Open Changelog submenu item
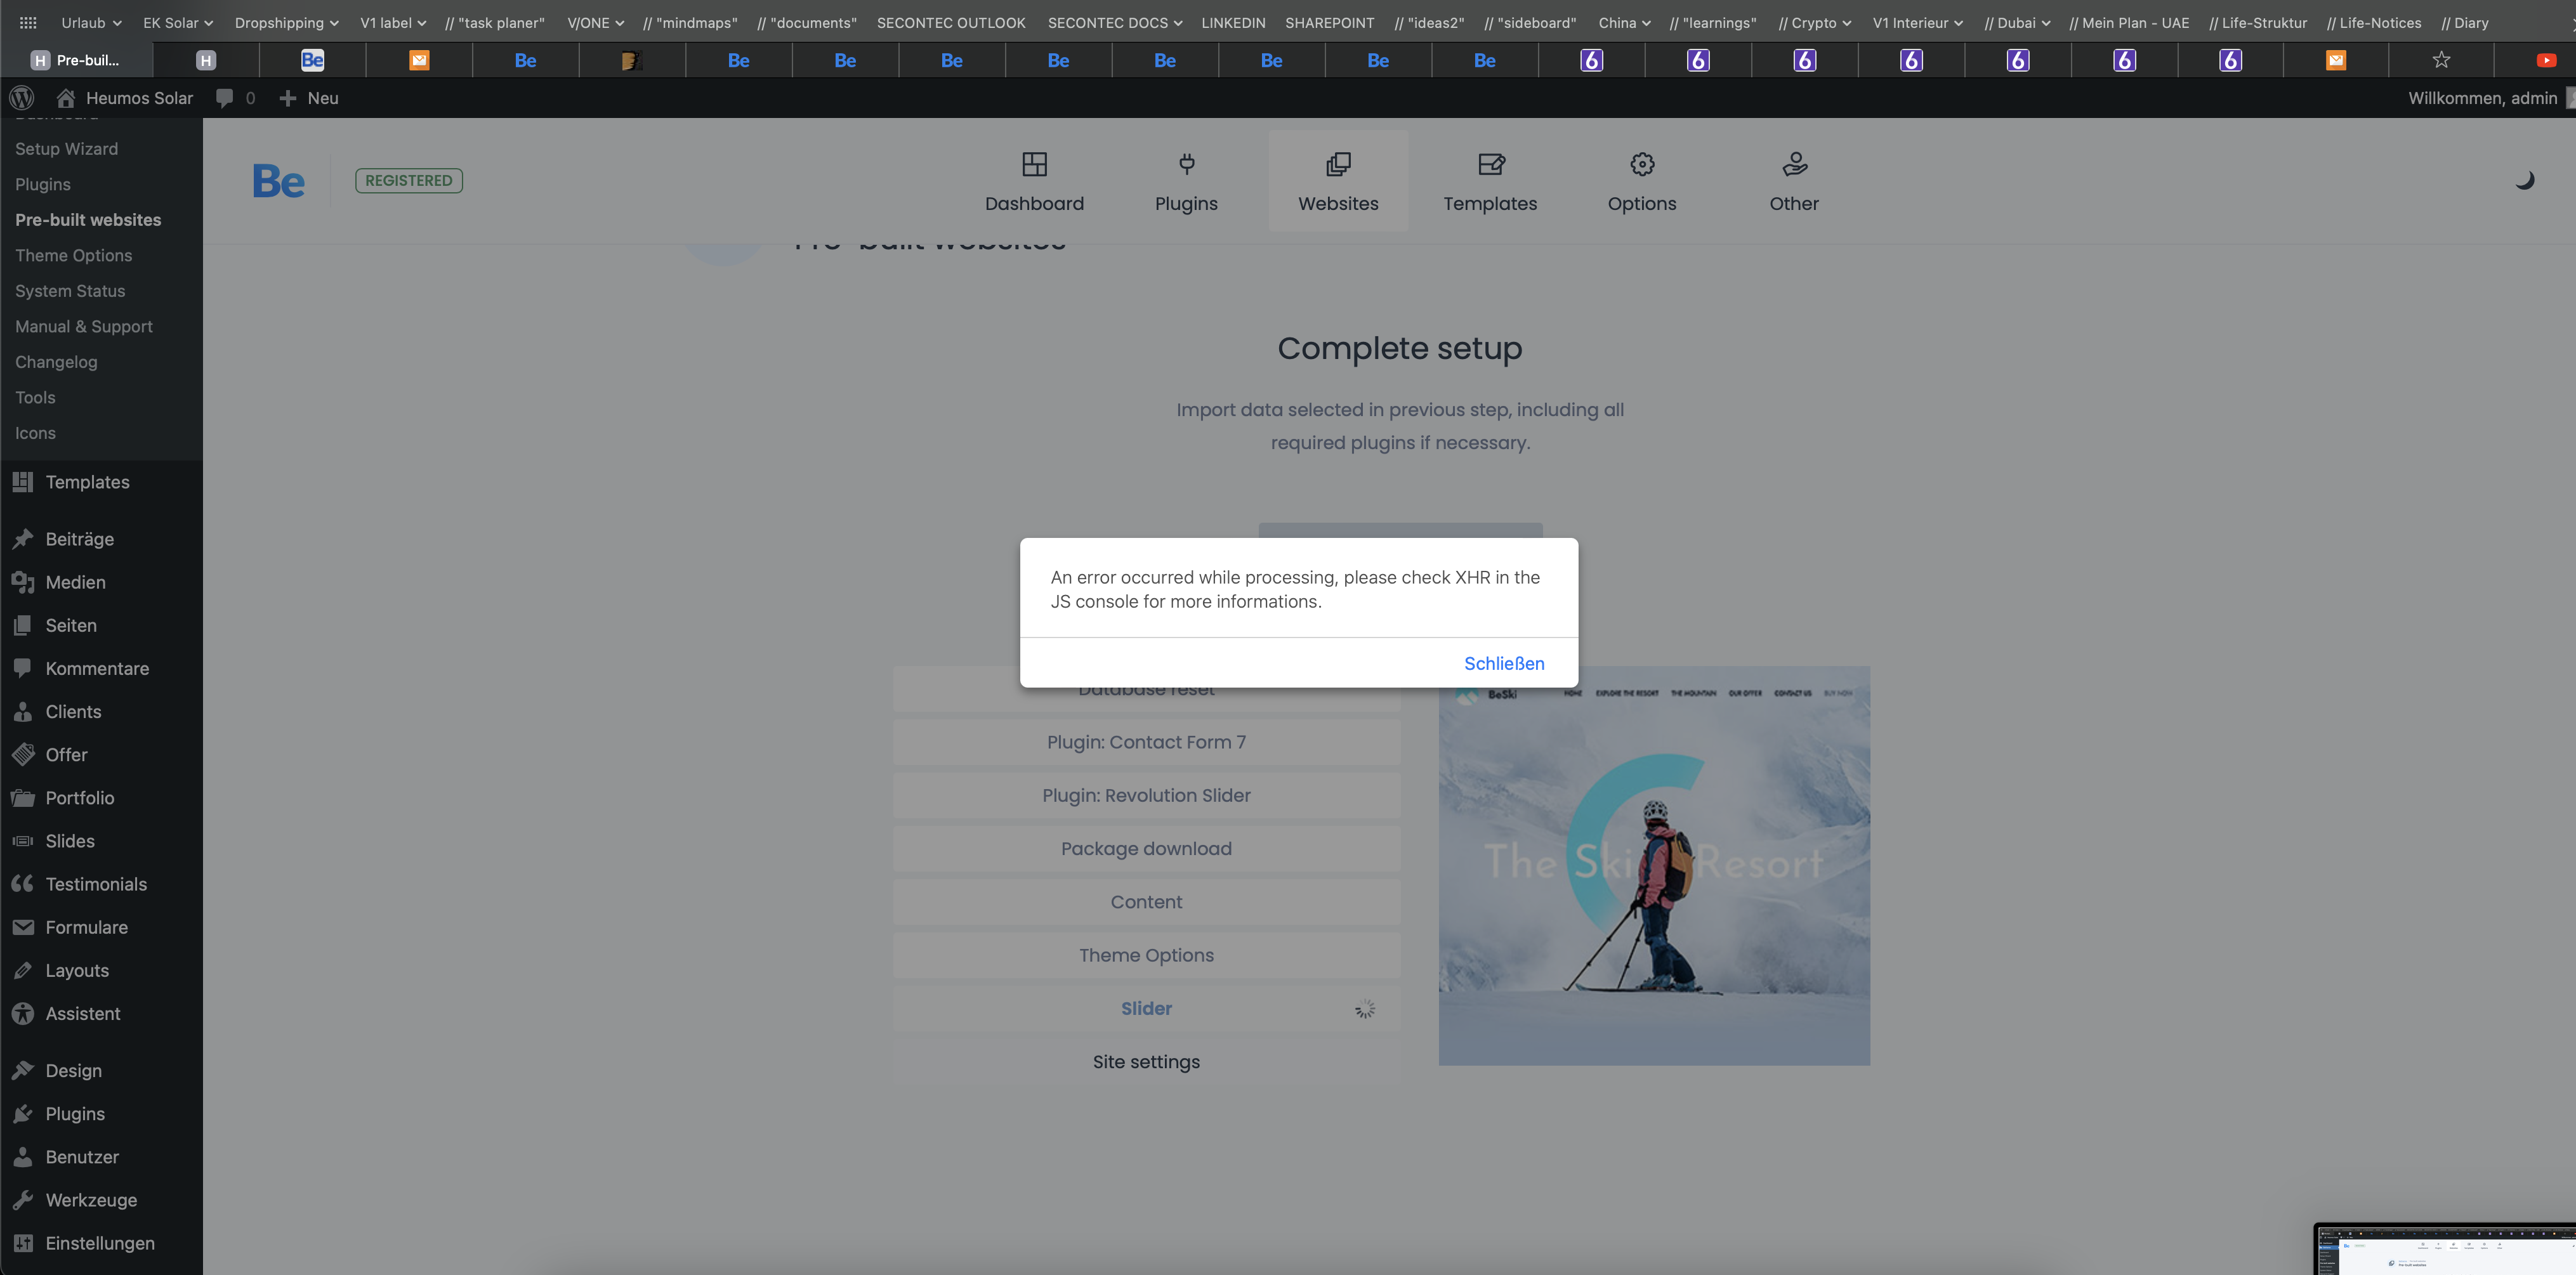2576x1275 pixels. (56, 362)
